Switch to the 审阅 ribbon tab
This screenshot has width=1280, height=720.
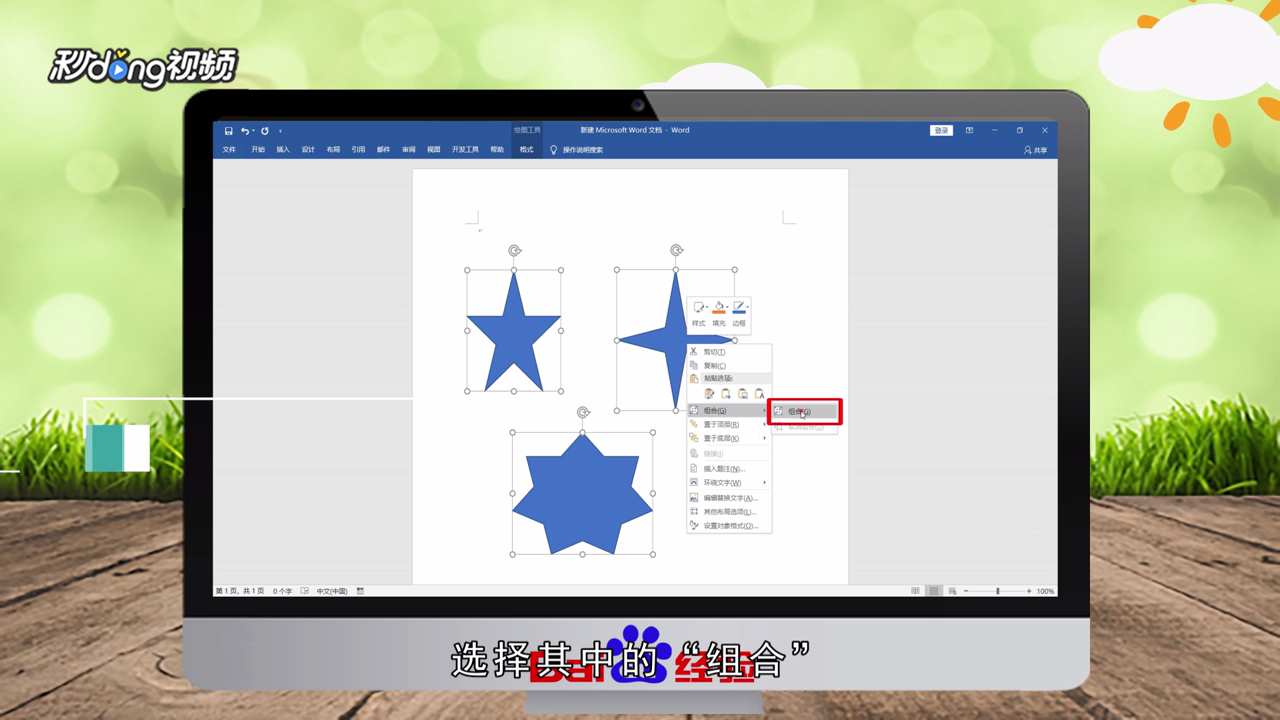[408, 150]
